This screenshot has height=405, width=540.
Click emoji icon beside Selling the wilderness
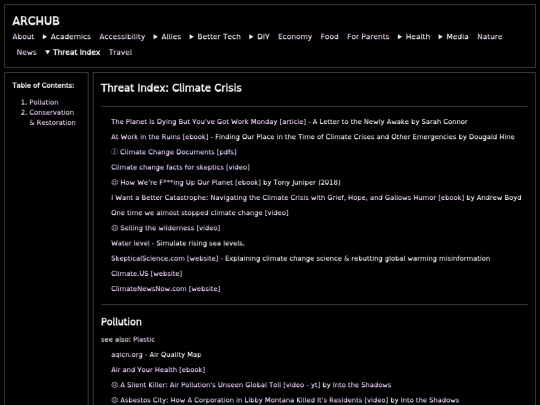click(115, 228)
